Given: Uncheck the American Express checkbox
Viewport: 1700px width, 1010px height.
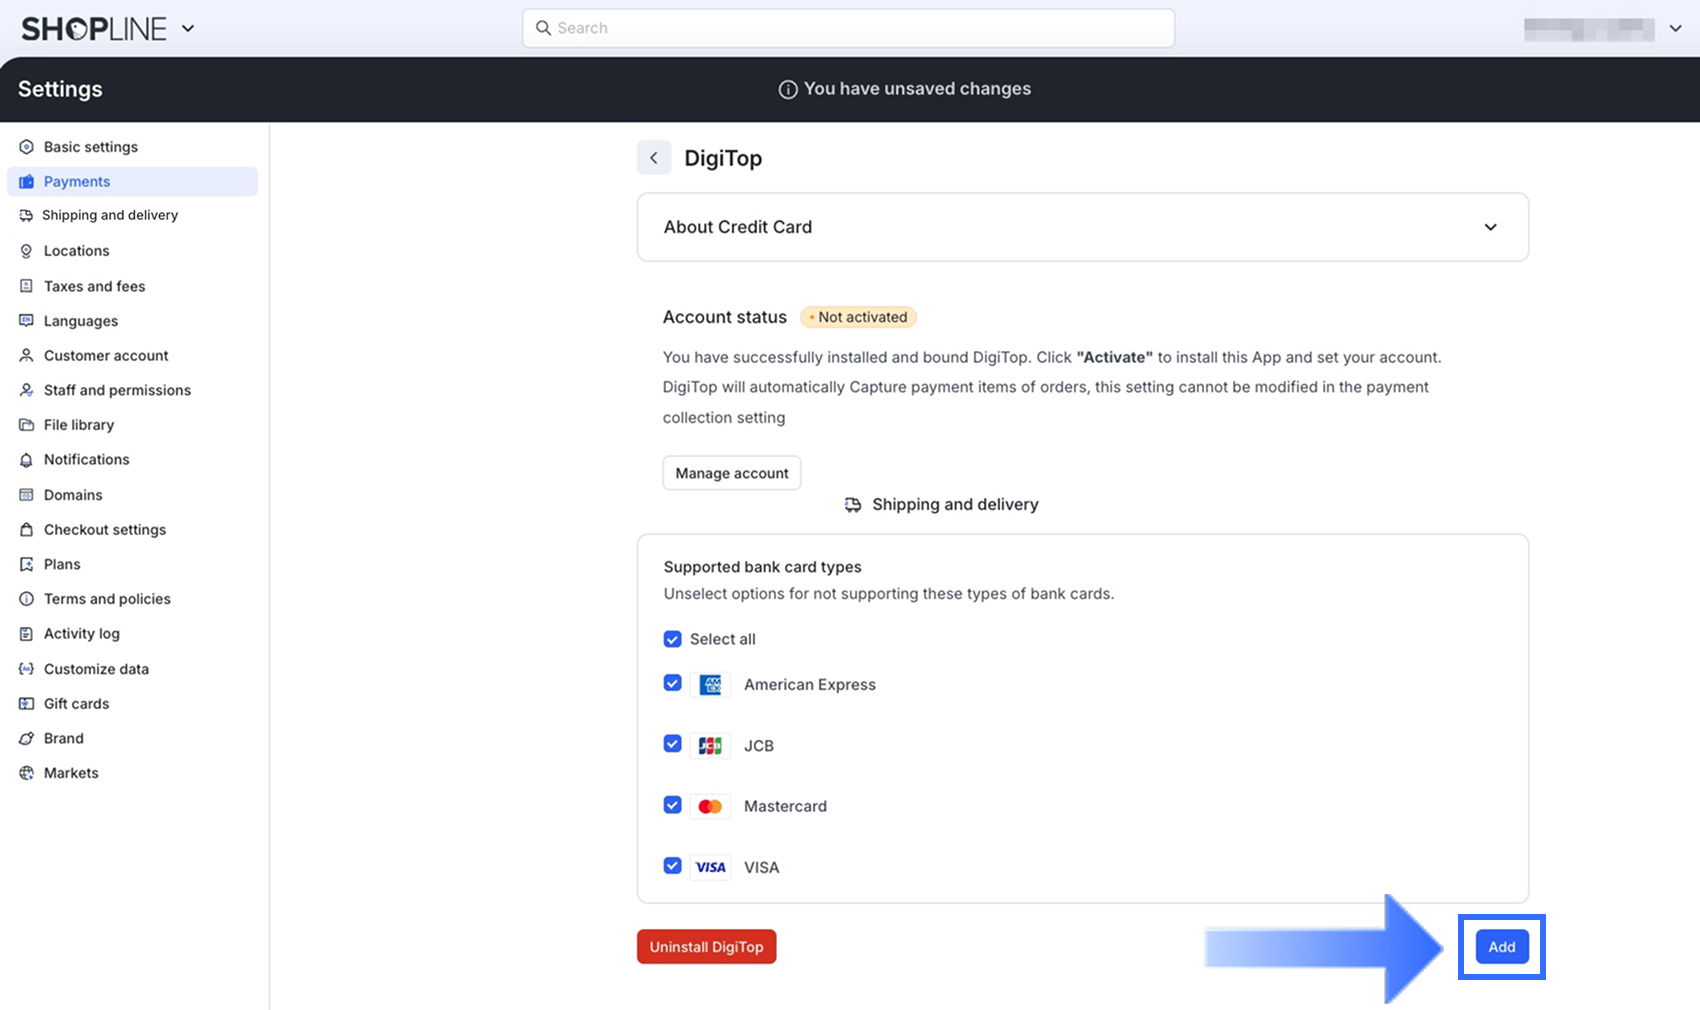Looking at the screenshot, I should [x=673, y=683].
